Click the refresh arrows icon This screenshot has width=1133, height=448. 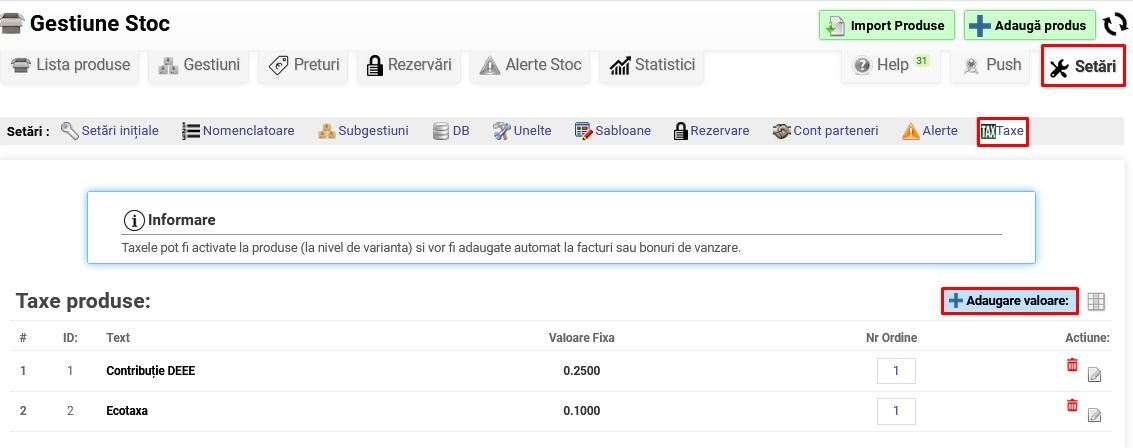[1115, 25]
